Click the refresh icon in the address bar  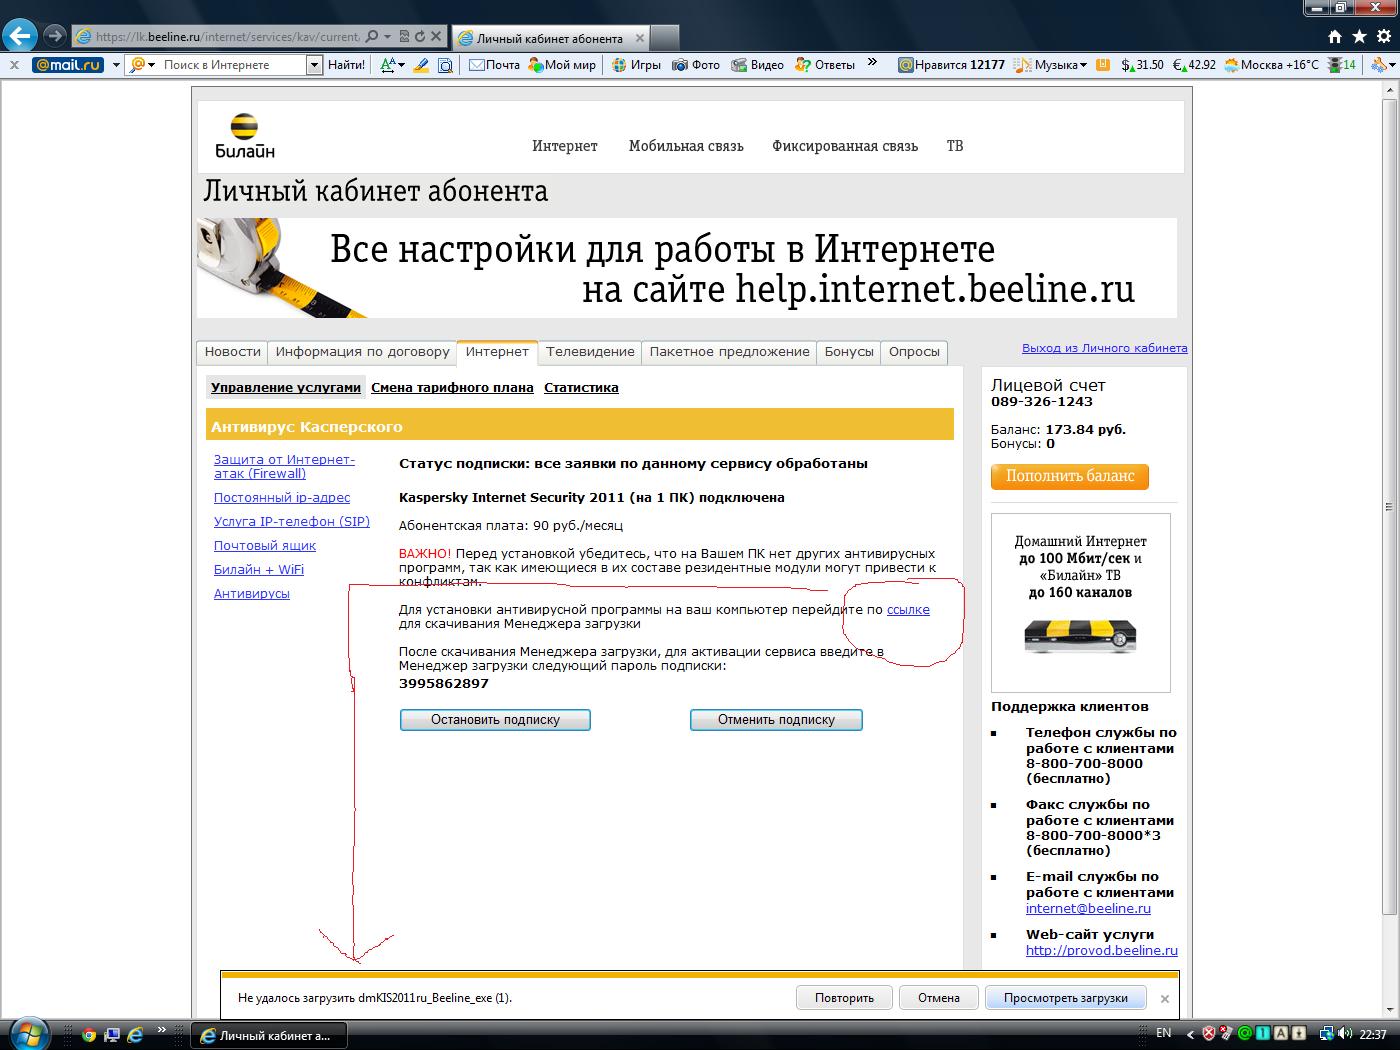tap(421, 36)
